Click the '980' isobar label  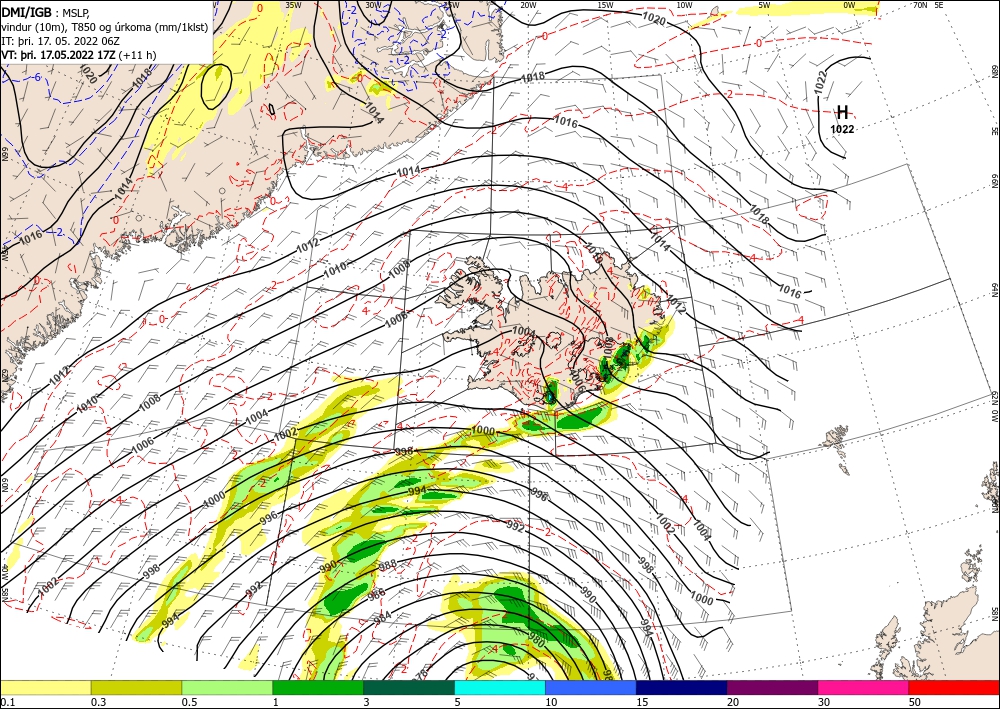(x=536, y=639)
